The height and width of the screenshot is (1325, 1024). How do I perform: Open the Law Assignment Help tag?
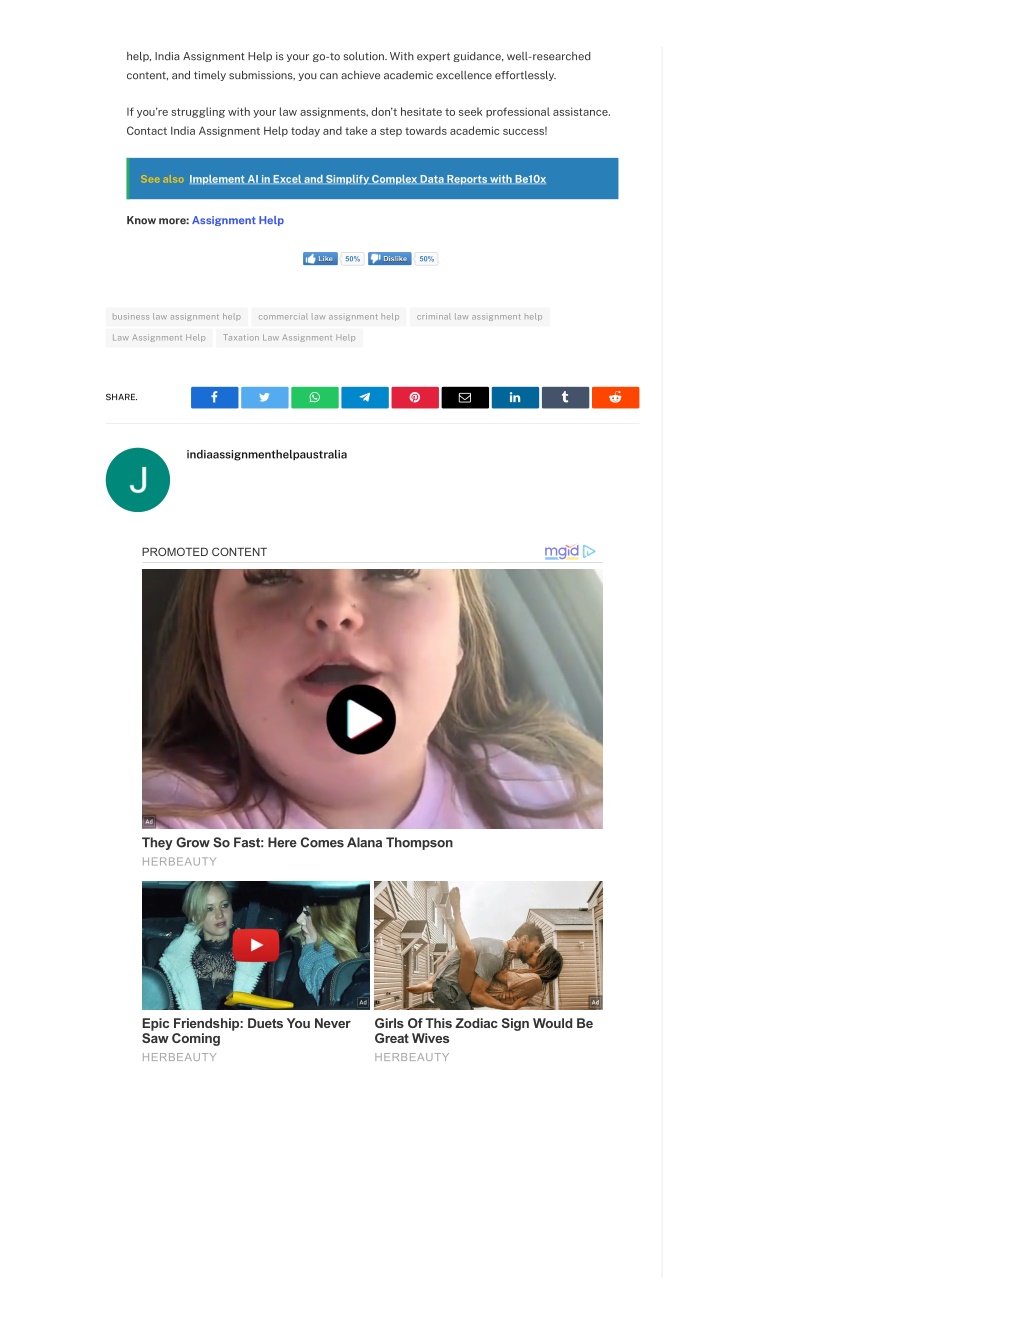[x=159, y=338]
